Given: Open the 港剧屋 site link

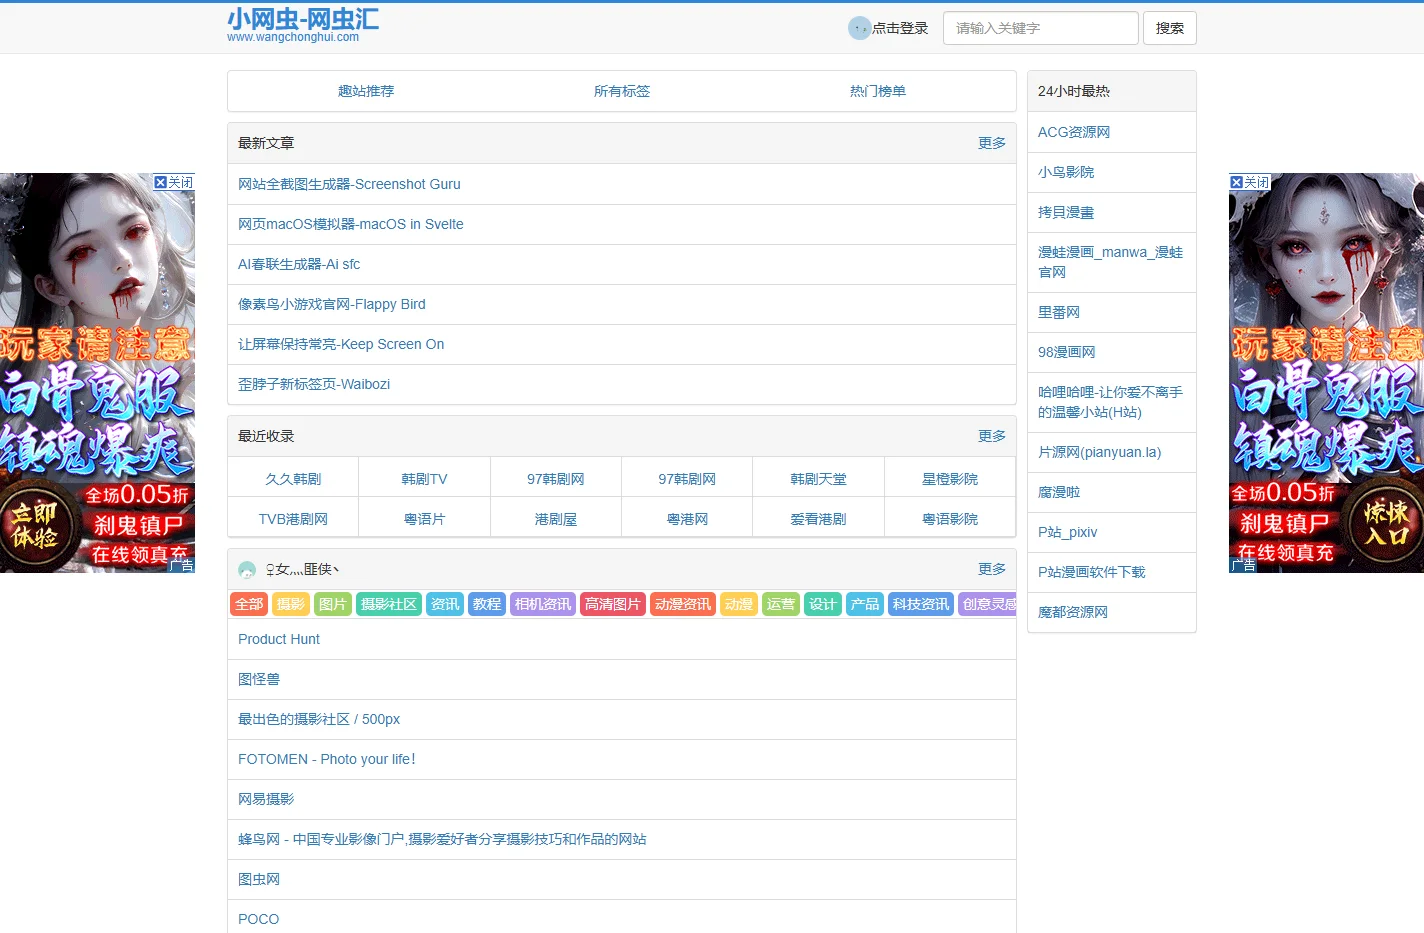Looking at the screenshot, I should click(x=556, y=519).
